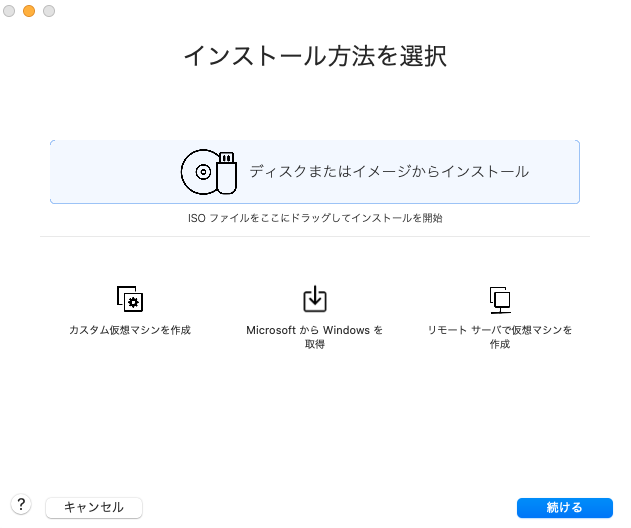
Task: Choose Microsoft から Windows を取得 label
Action: 315,337
